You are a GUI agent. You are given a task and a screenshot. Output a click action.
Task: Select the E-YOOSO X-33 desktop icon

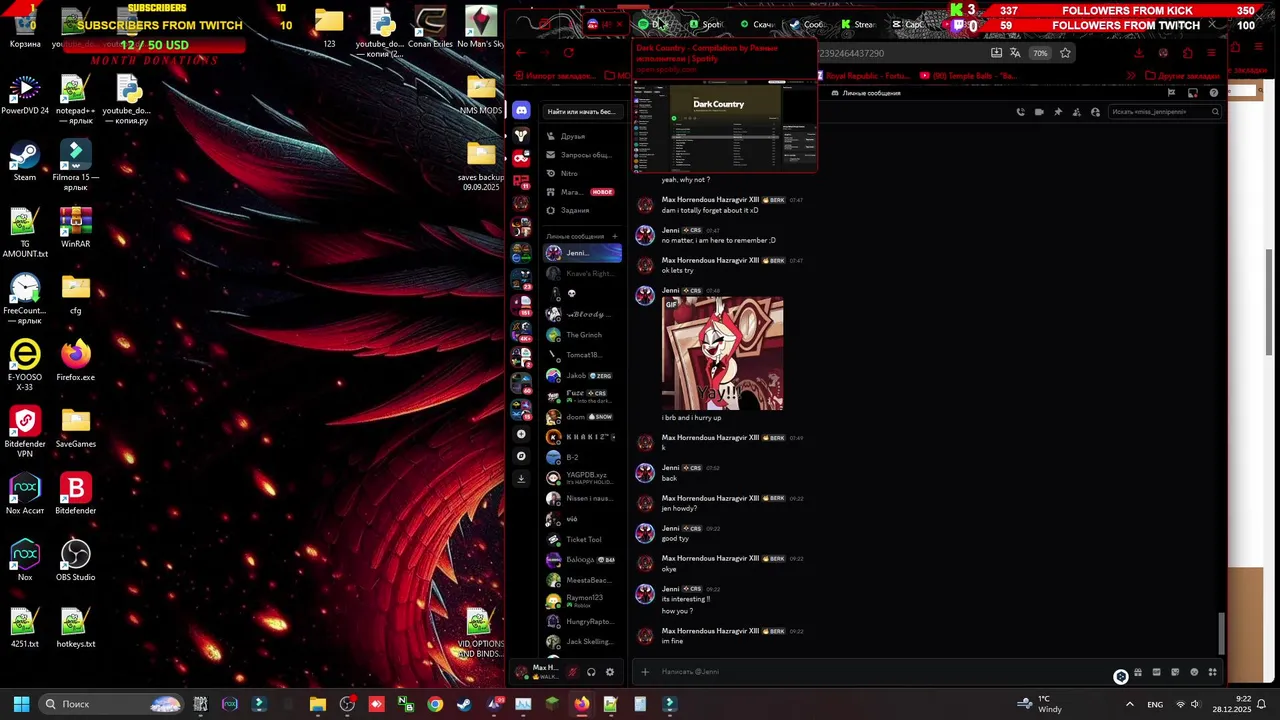pos(24,365)
